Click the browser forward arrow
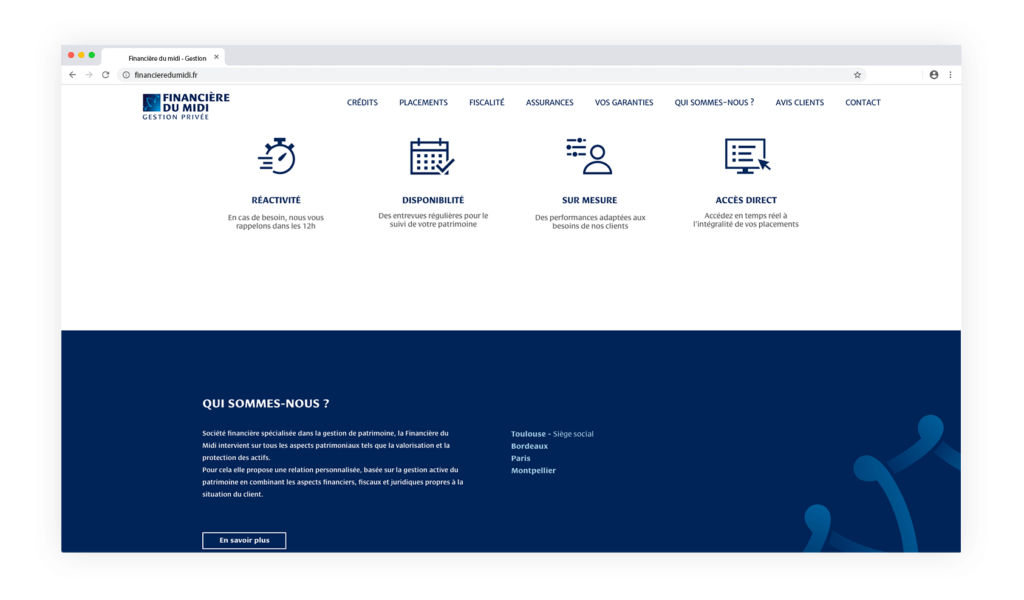The width and height of the screenshot is (1024, 600). [x=89, y=75]
